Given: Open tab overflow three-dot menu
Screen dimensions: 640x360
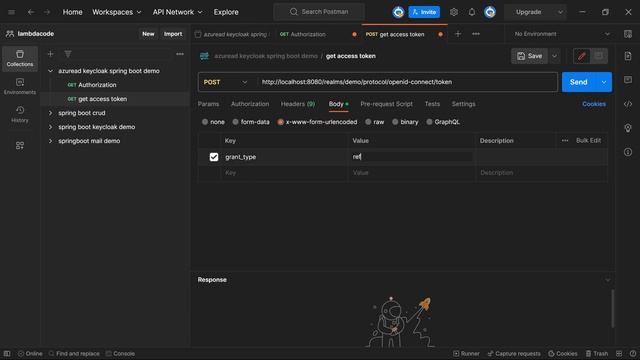Looking at the screenshot, I should click(476, 34).
